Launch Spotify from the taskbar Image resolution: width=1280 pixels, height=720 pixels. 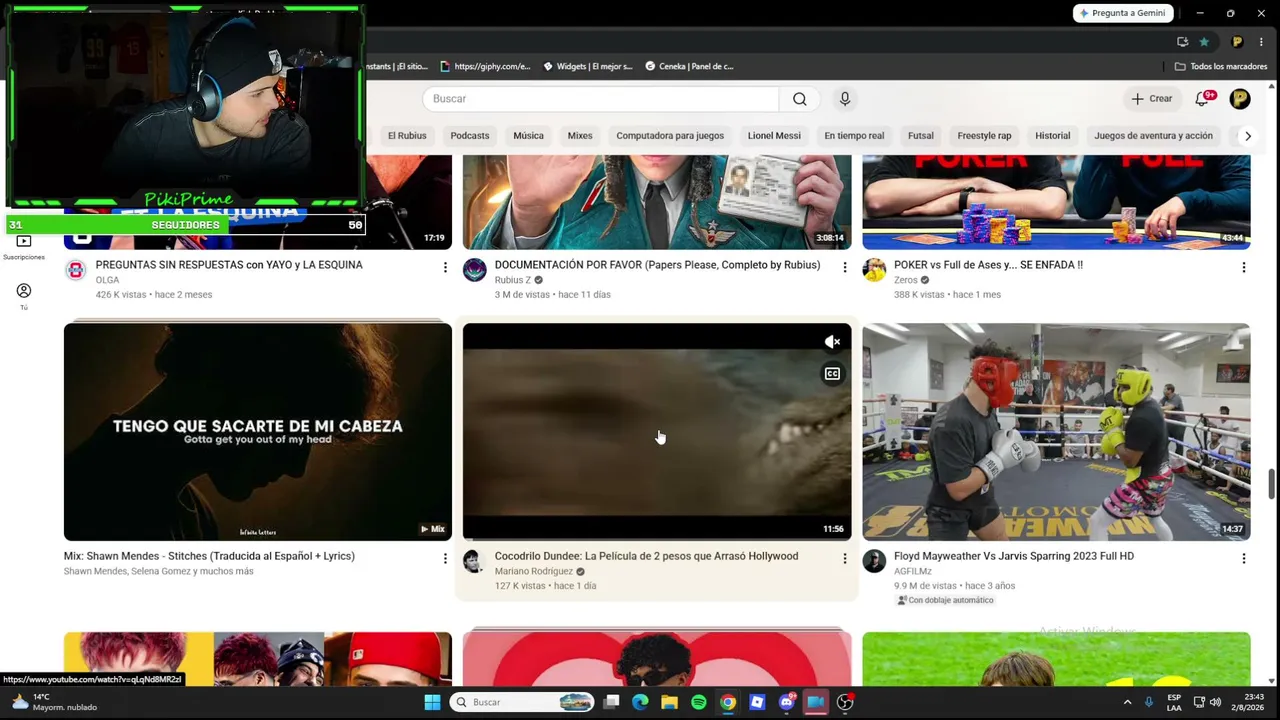pos(699,702)
